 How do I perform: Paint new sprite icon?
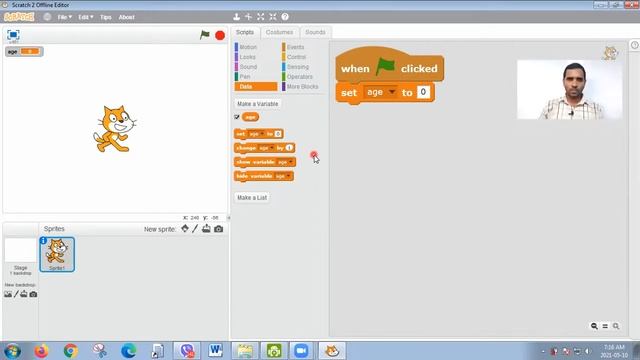click(x=195, y=229)
